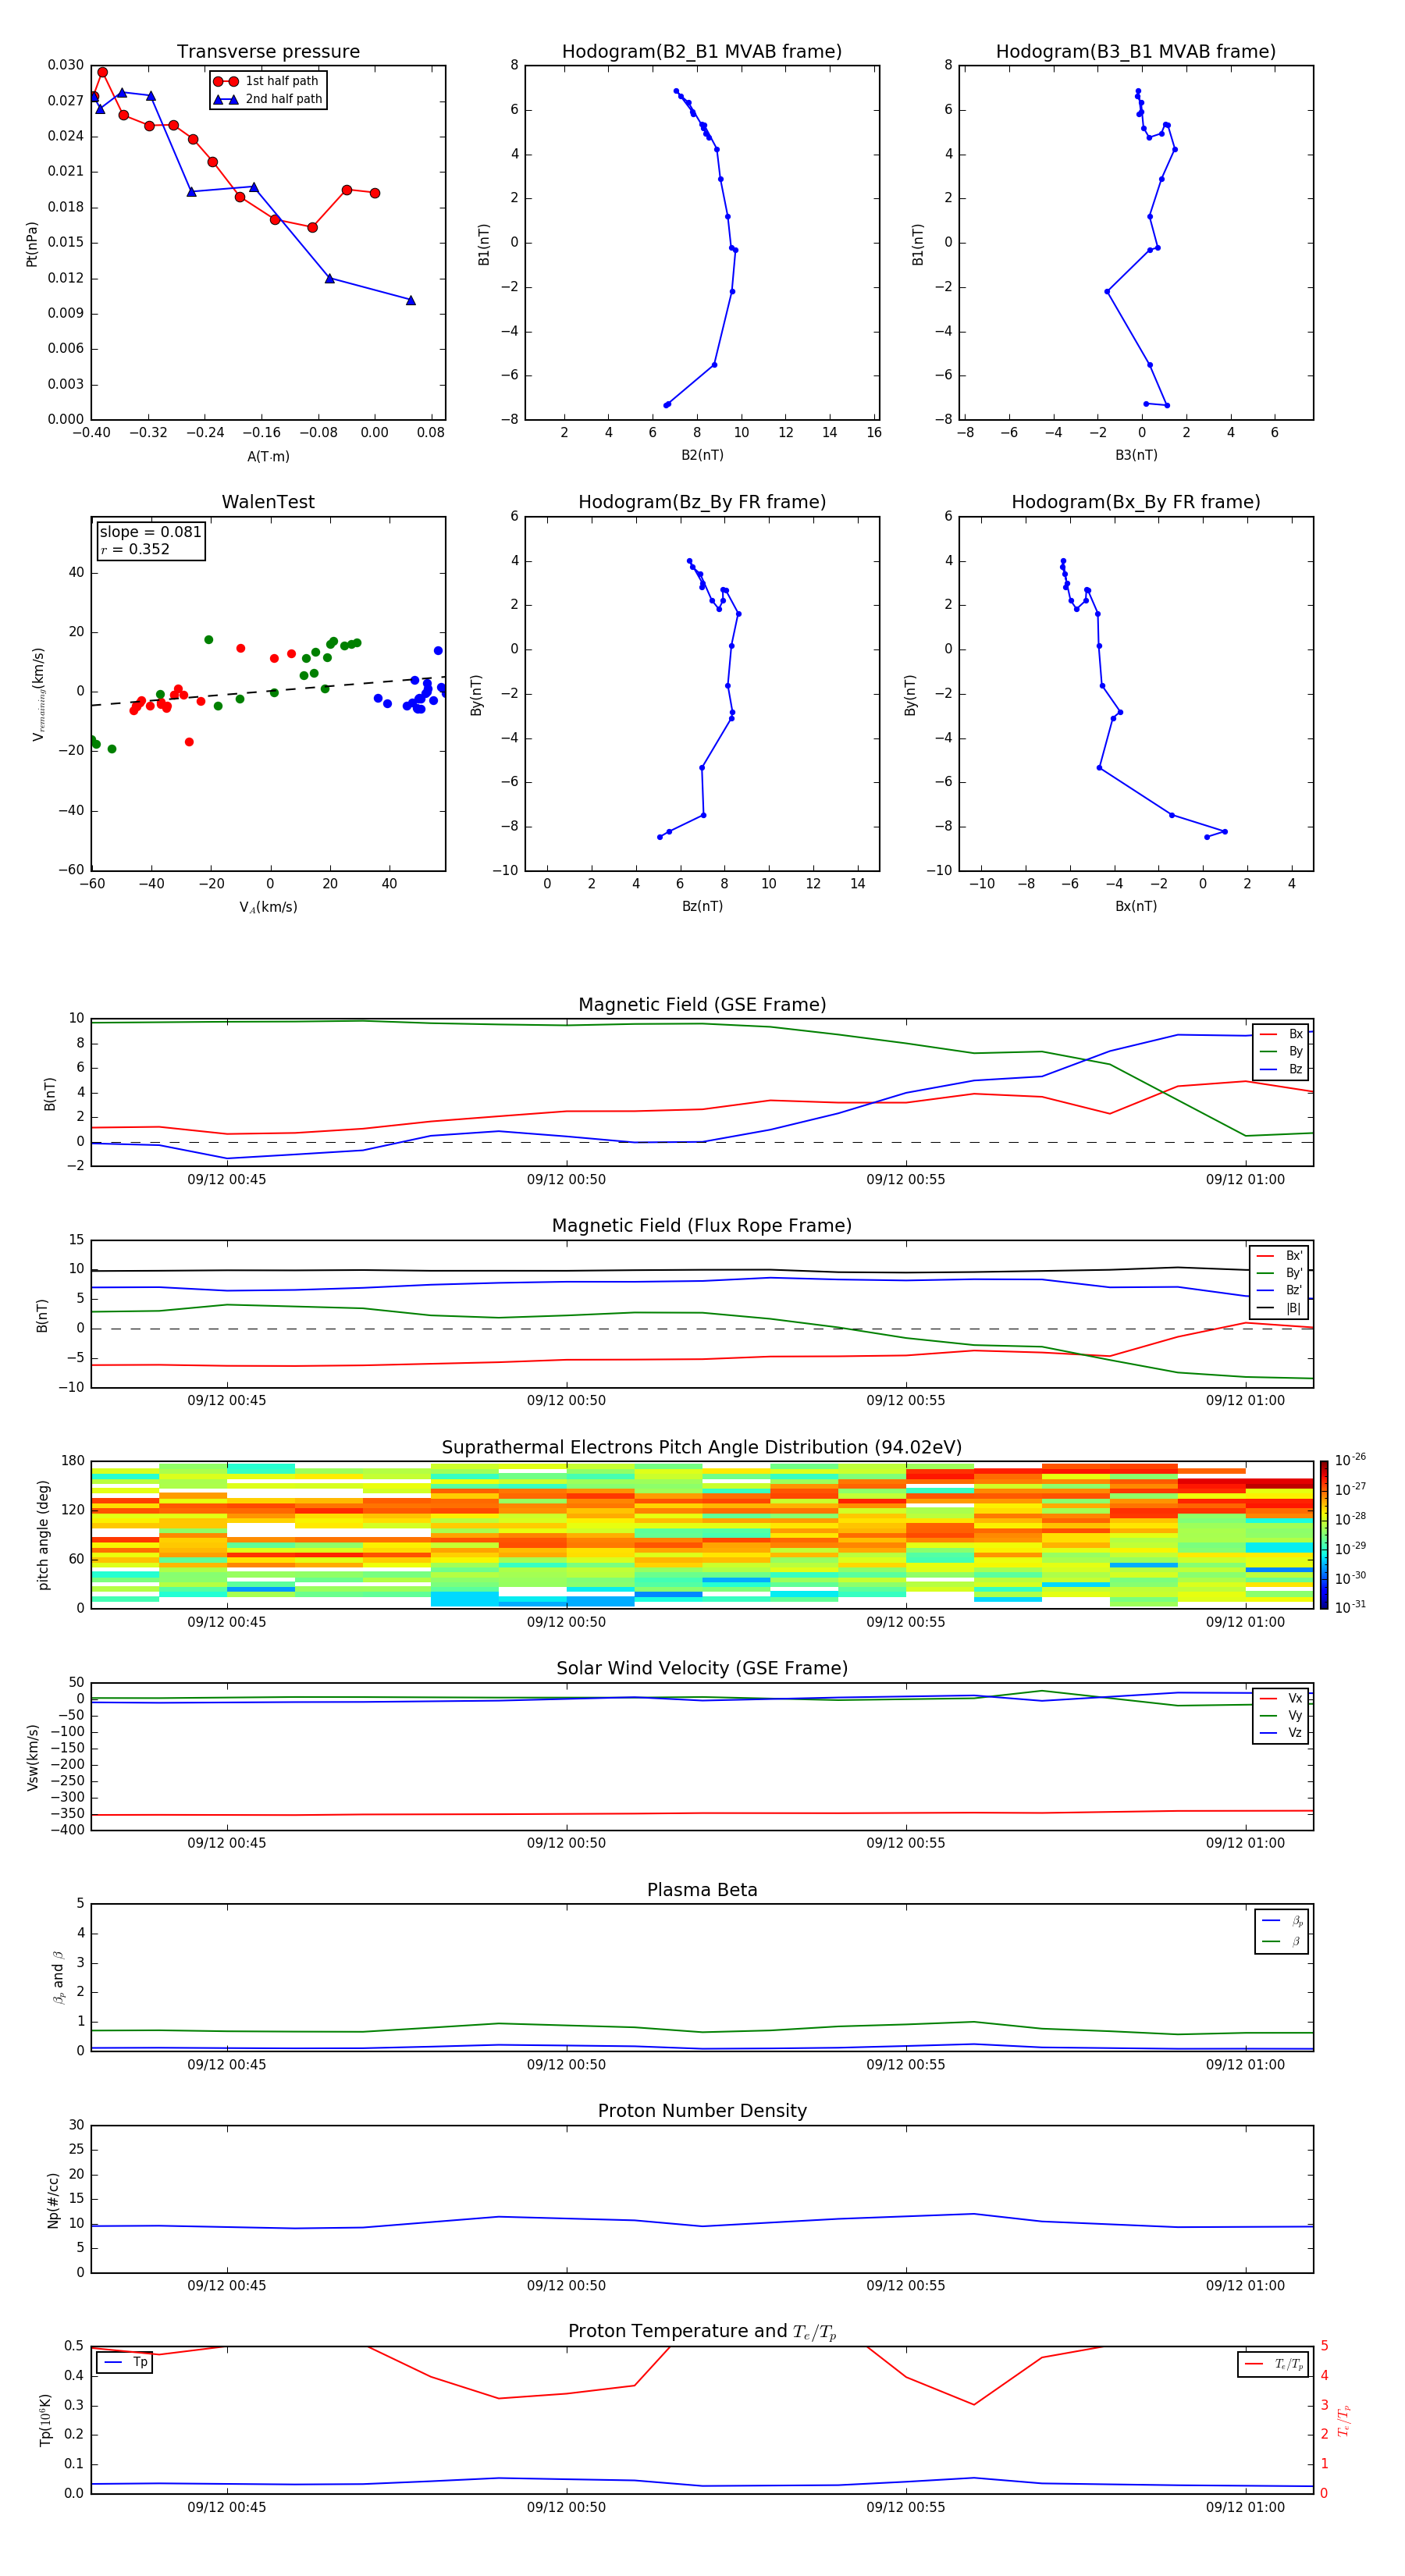Click the blue "2nd half path" legend marker
Image resolution: width=1405 pixels, height=2576 pixels.
pyautogui.click(x=226, y=99)
